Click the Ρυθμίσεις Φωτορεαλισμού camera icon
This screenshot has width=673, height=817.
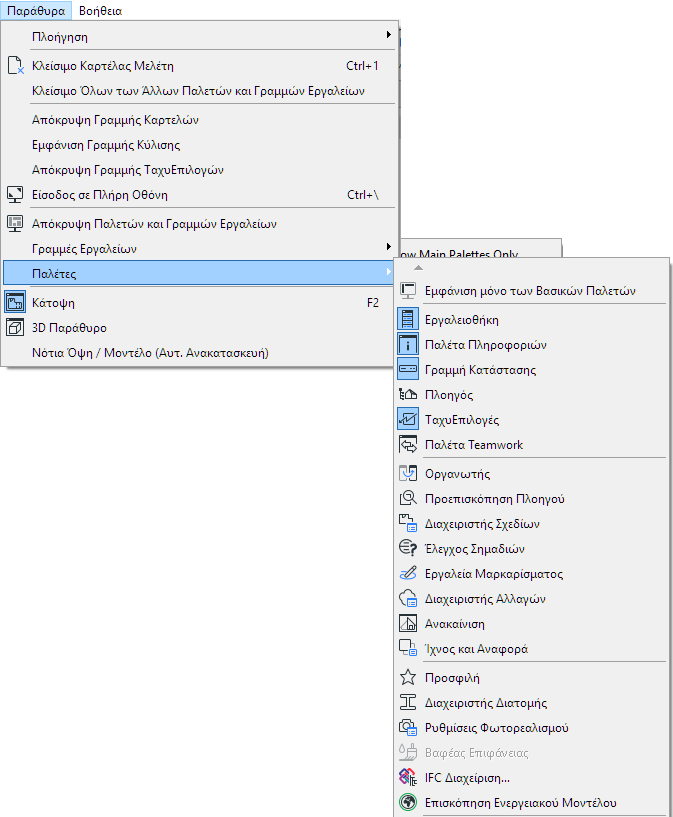click(408, 728)
